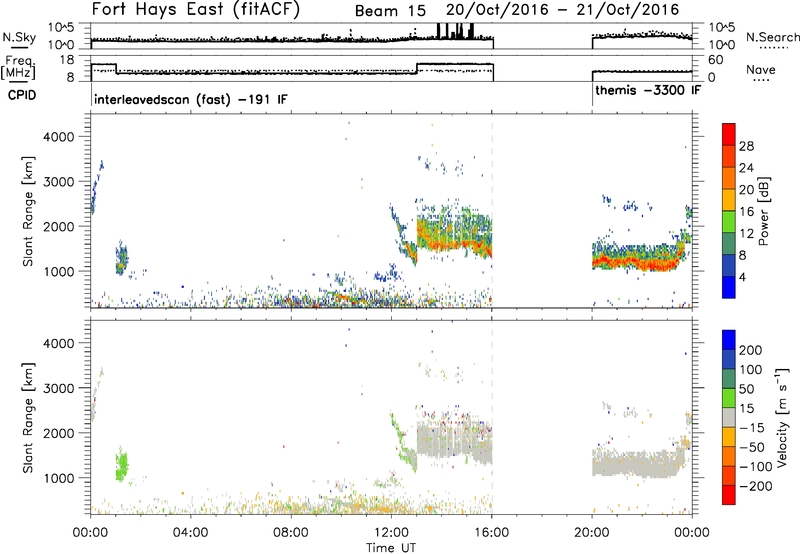Click the "60" Nave axis tick label
The height and width of the screenshot is (554, 800).
[715, 60]
